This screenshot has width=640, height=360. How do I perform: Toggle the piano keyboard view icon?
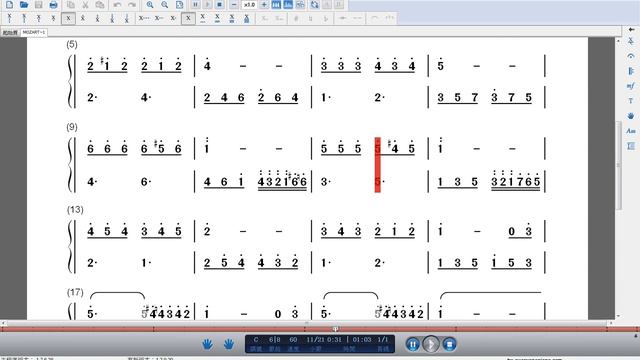coord(276,5)
